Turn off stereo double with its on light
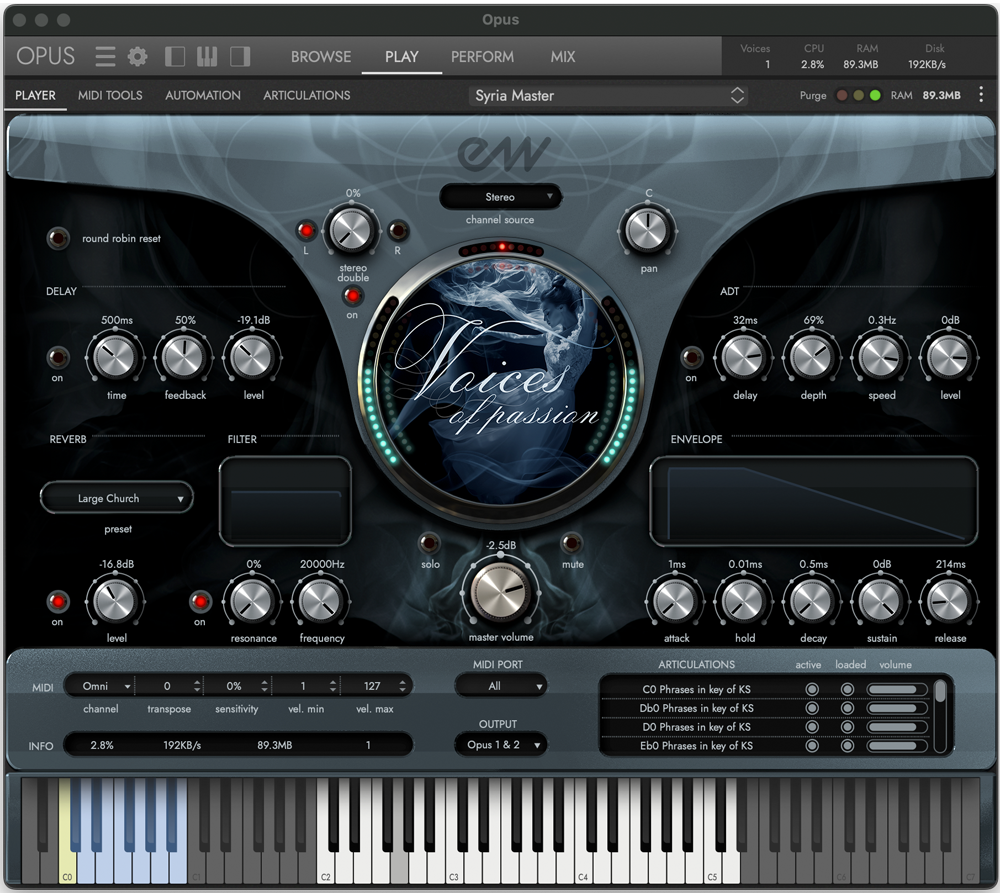The height and width of the screenshot is (893, 1000). [352, 296]
